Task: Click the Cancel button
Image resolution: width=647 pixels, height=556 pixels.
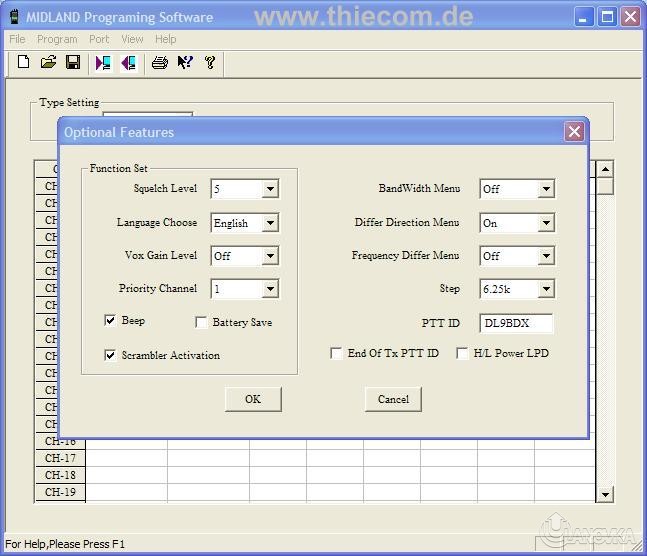Action: pos(393,399)
